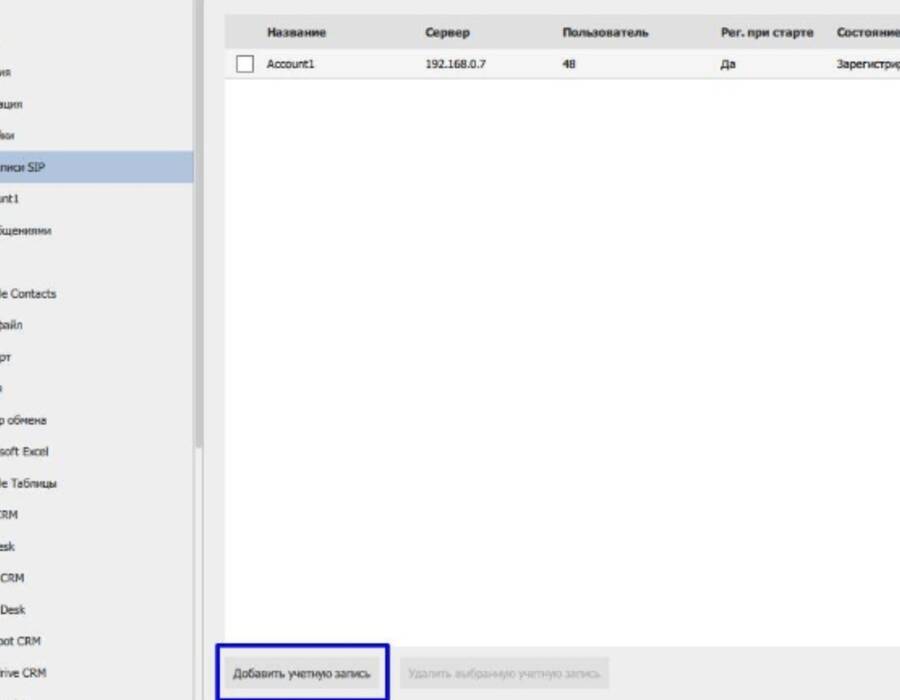The image size is (900, 700).
Task: Click the Добавить учетную запись button
Action: coord(302,673)
